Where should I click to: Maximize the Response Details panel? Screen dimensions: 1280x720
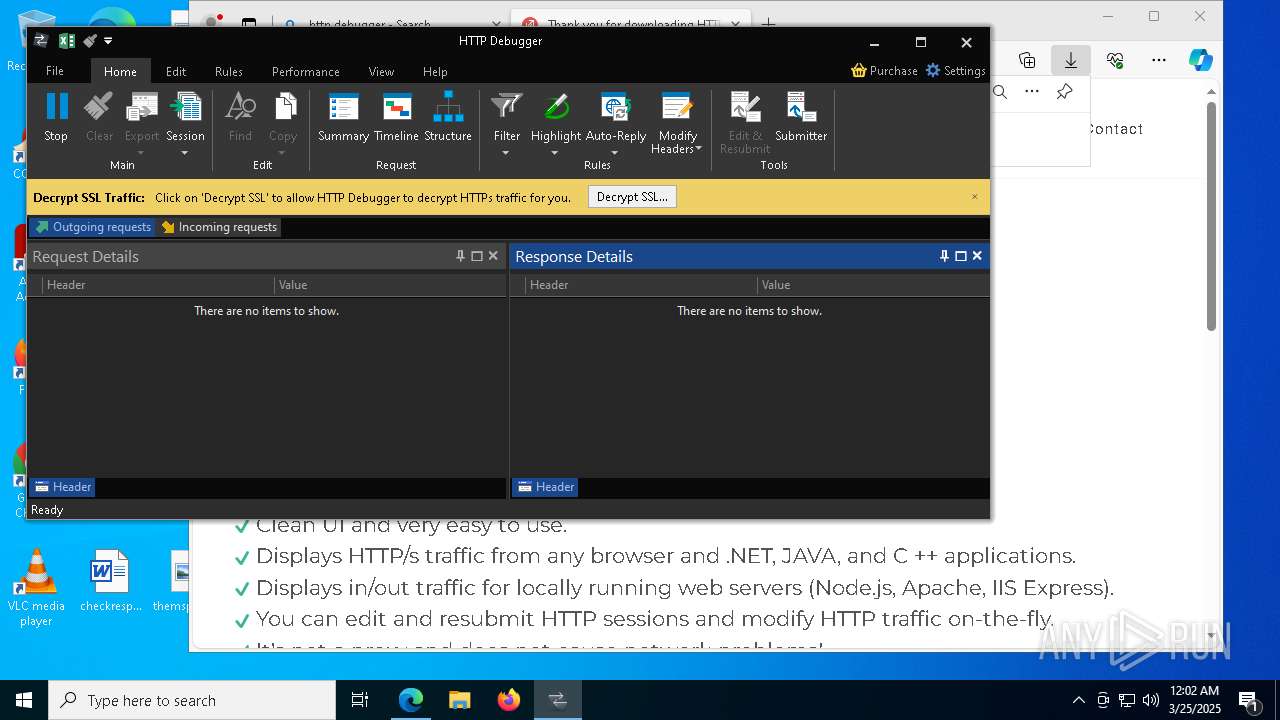click(961, 256)
